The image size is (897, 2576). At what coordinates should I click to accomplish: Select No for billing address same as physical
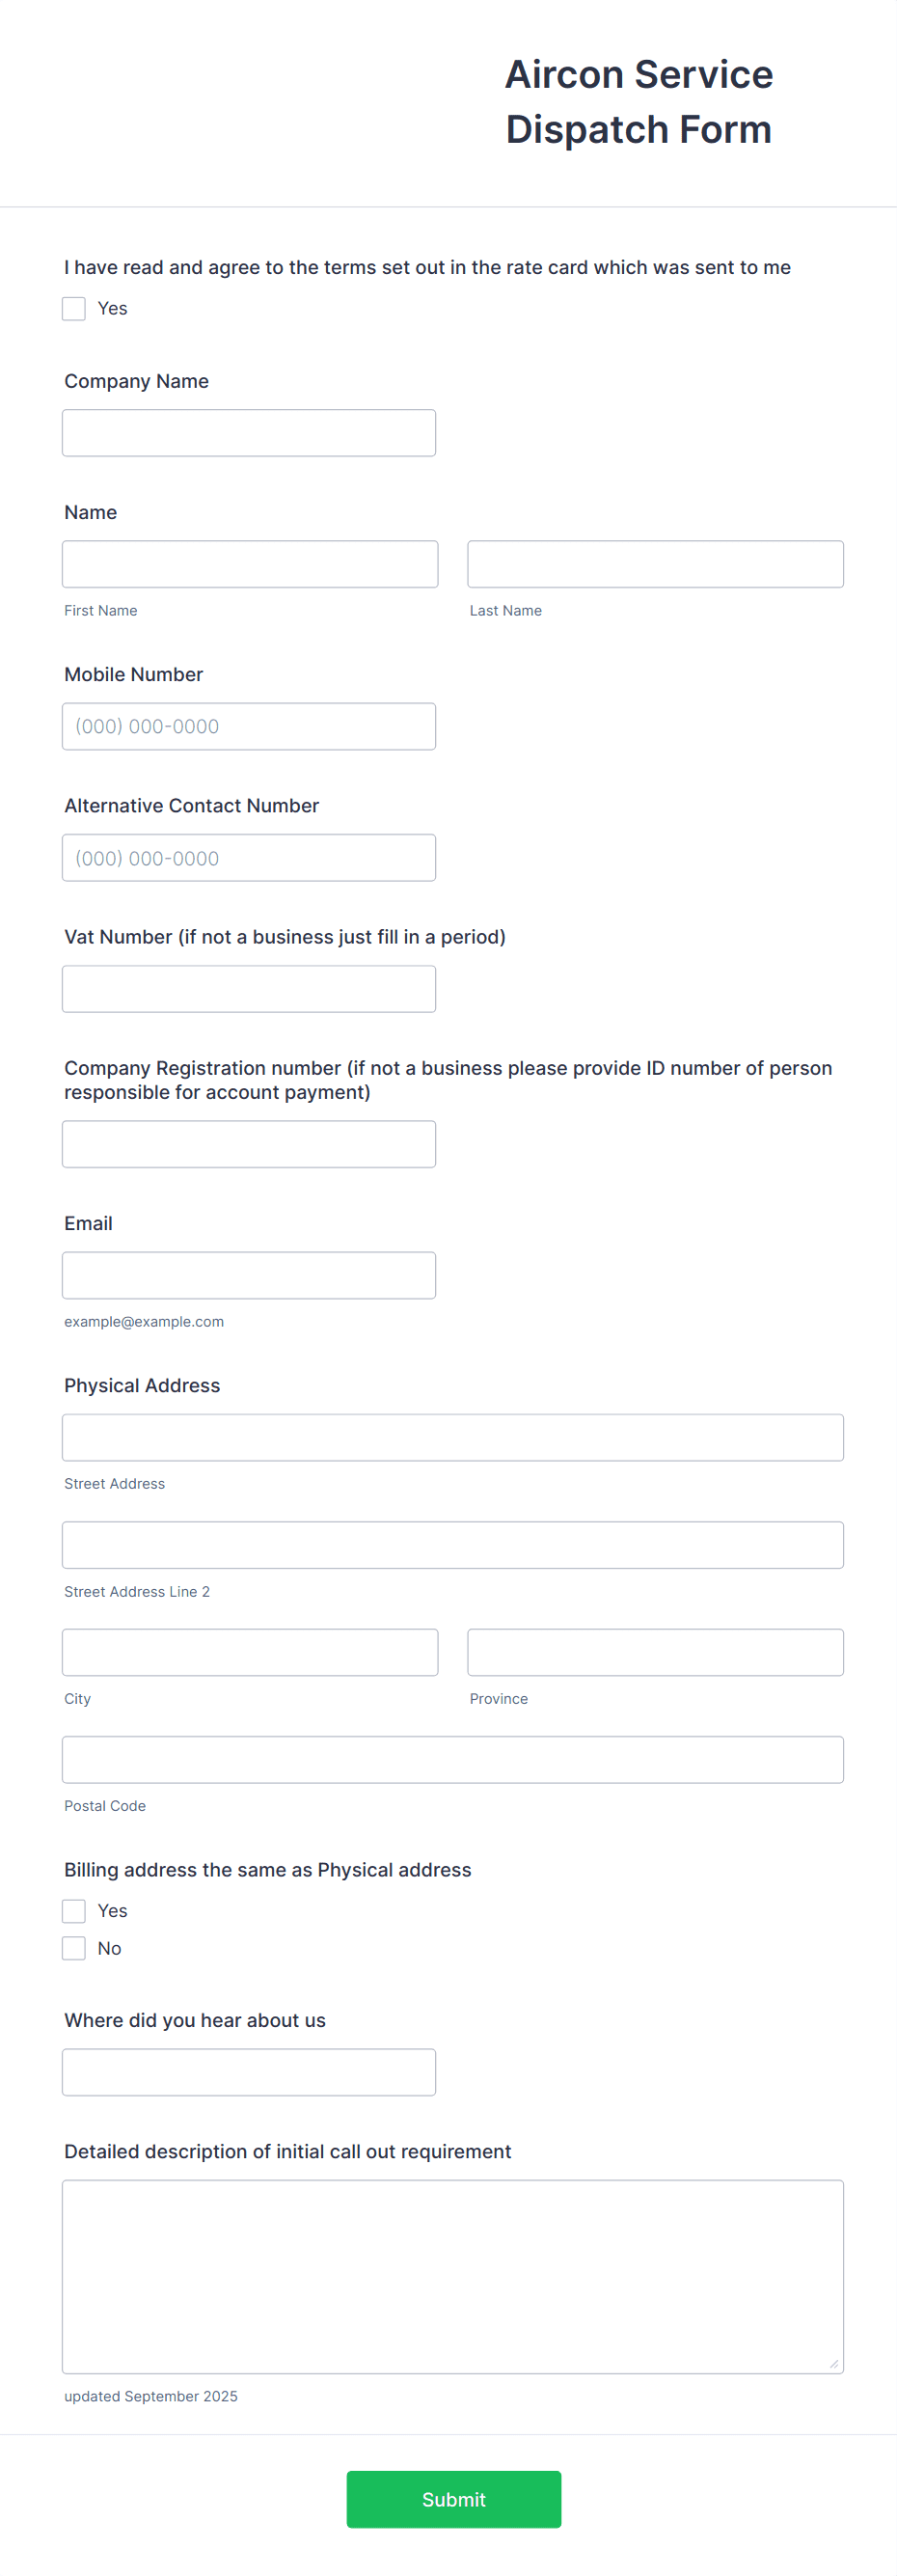point(73,1948)
